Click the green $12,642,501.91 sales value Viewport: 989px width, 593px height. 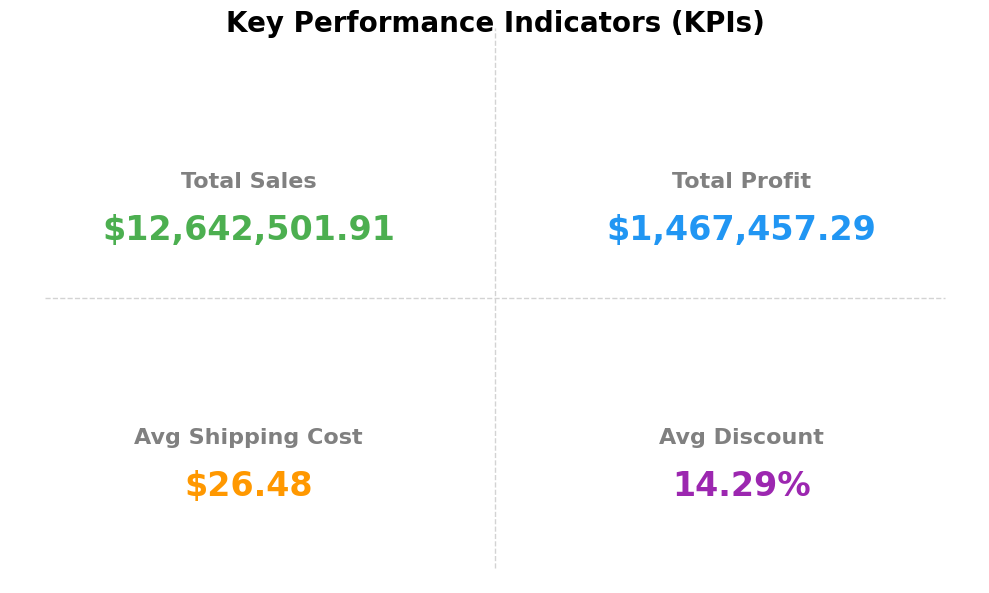pos(248,230)
